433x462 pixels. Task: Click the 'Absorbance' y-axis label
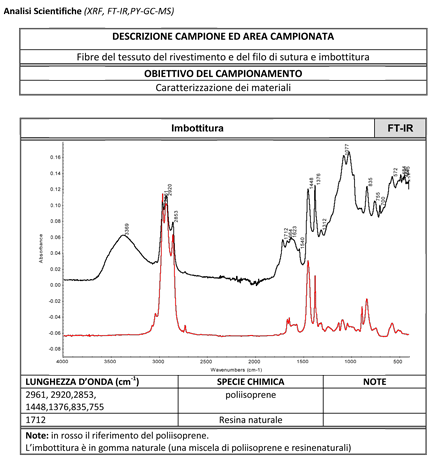tap(41, 248)
